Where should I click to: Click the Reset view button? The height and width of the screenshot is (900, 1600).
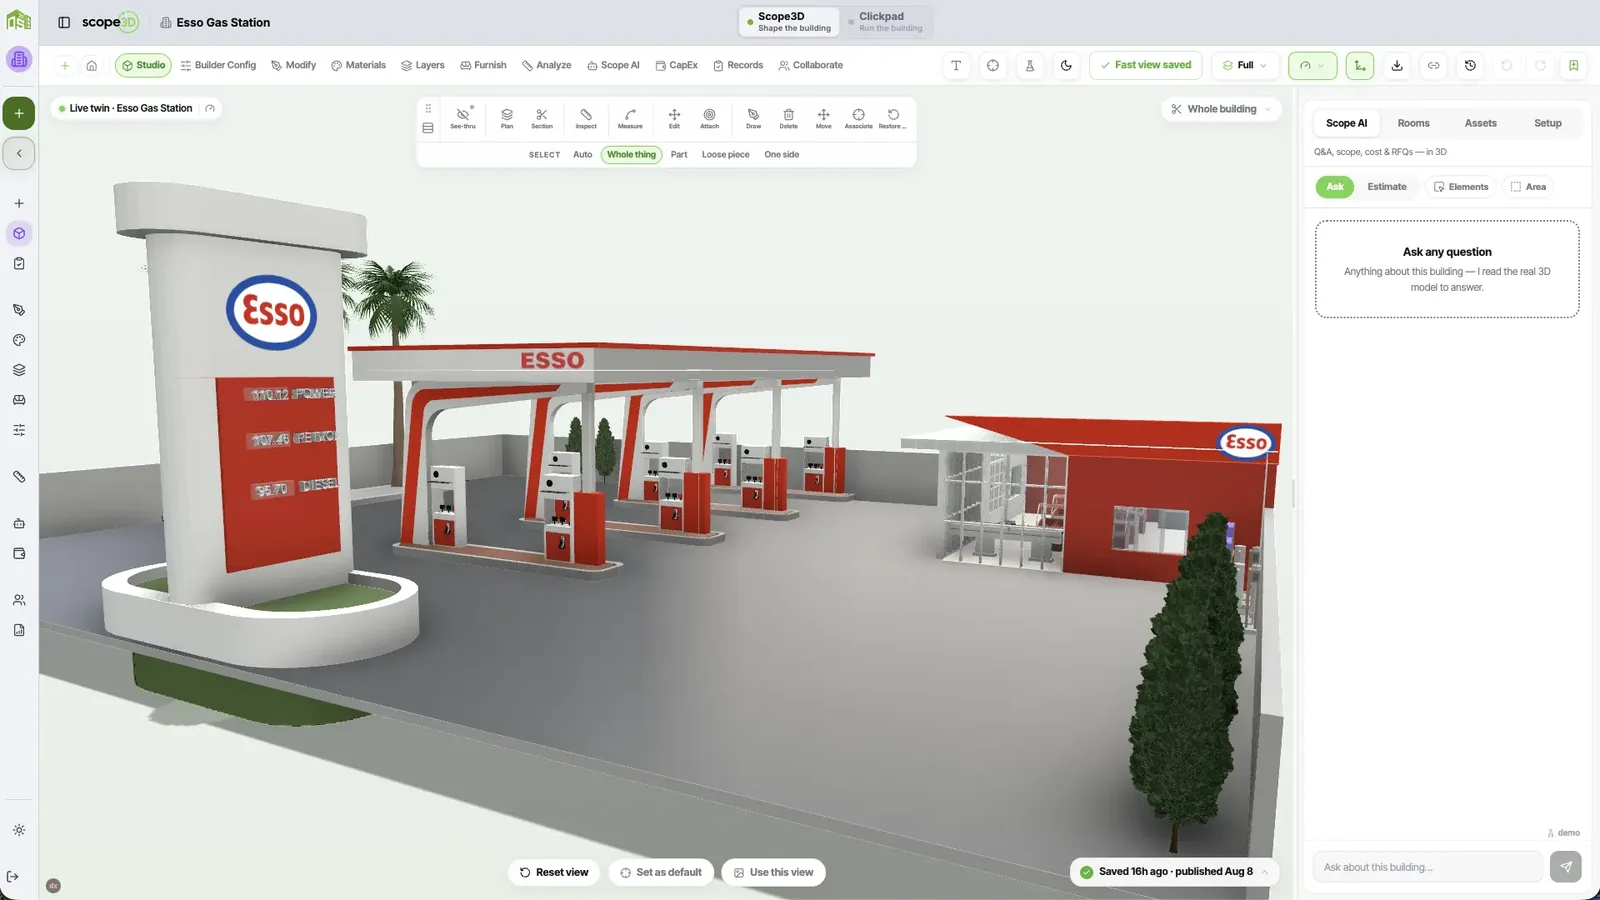pos(554,872)
